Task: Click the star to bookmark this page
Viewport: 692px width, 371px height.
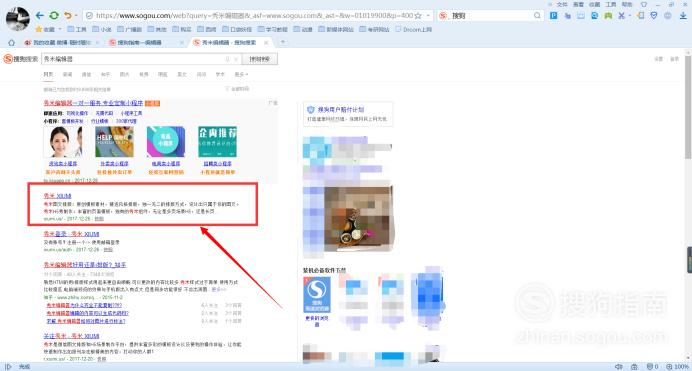Action: pyautogui.click(x=418, y=15)
